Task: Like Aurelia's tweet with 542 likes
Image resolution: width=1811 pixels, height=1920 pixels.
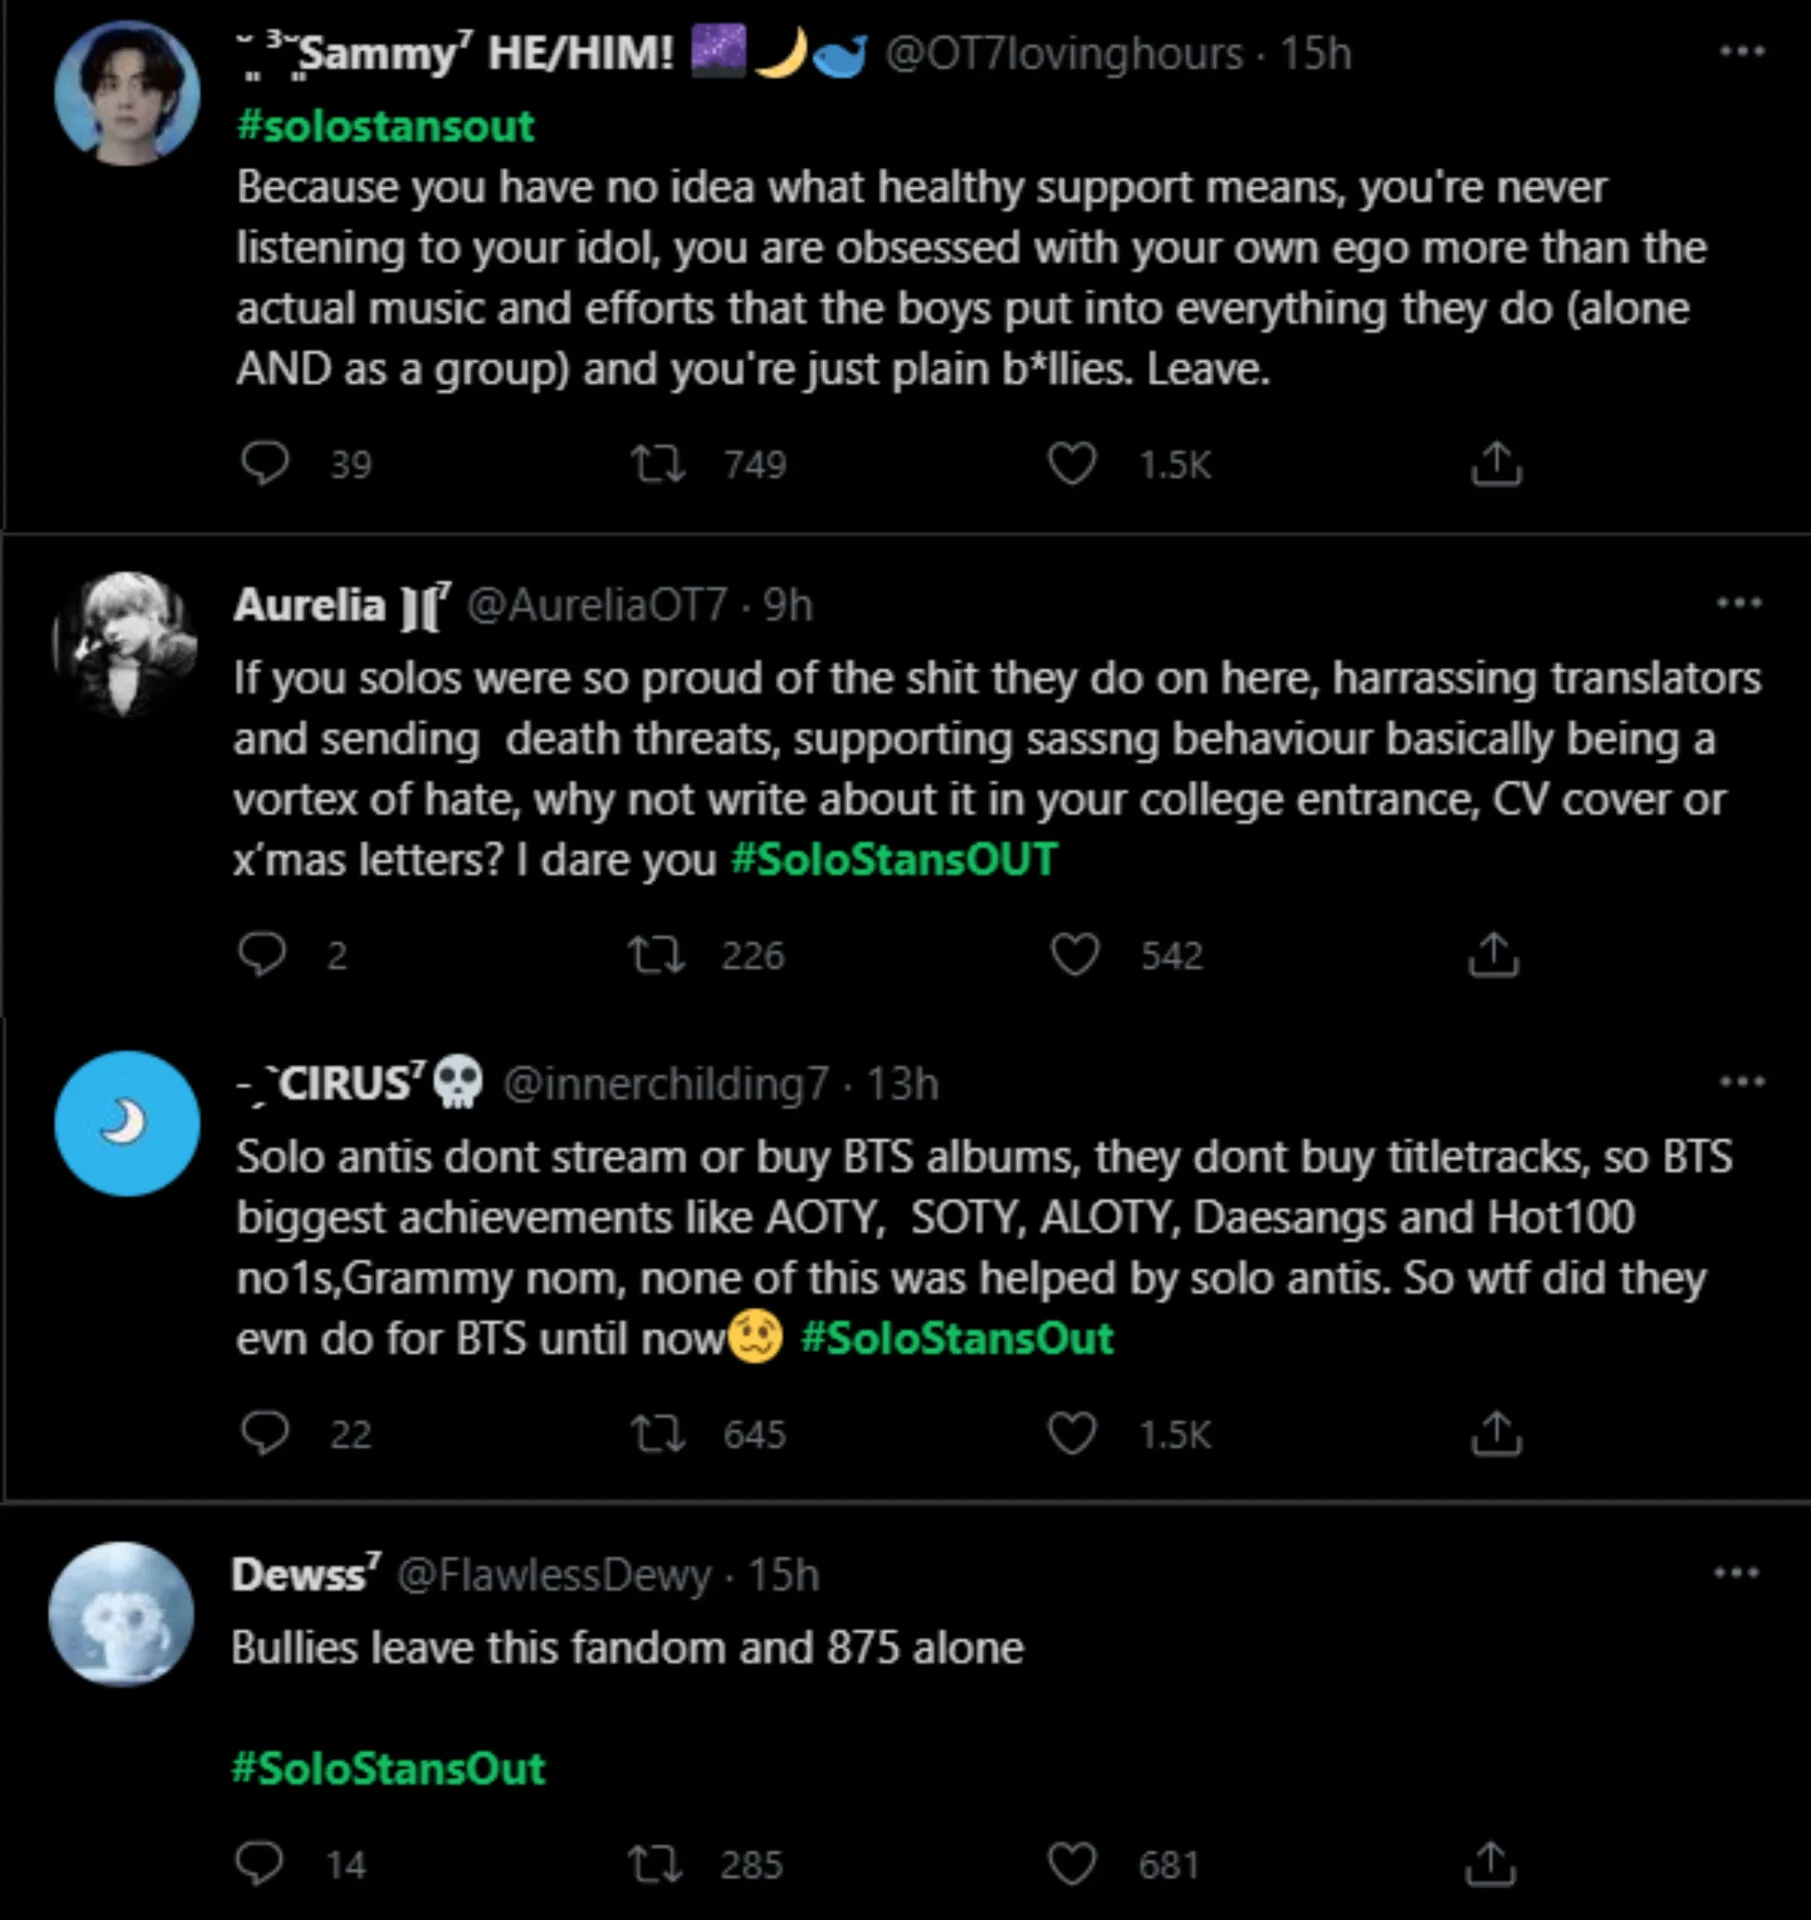Action: (x=1075, y=954)
